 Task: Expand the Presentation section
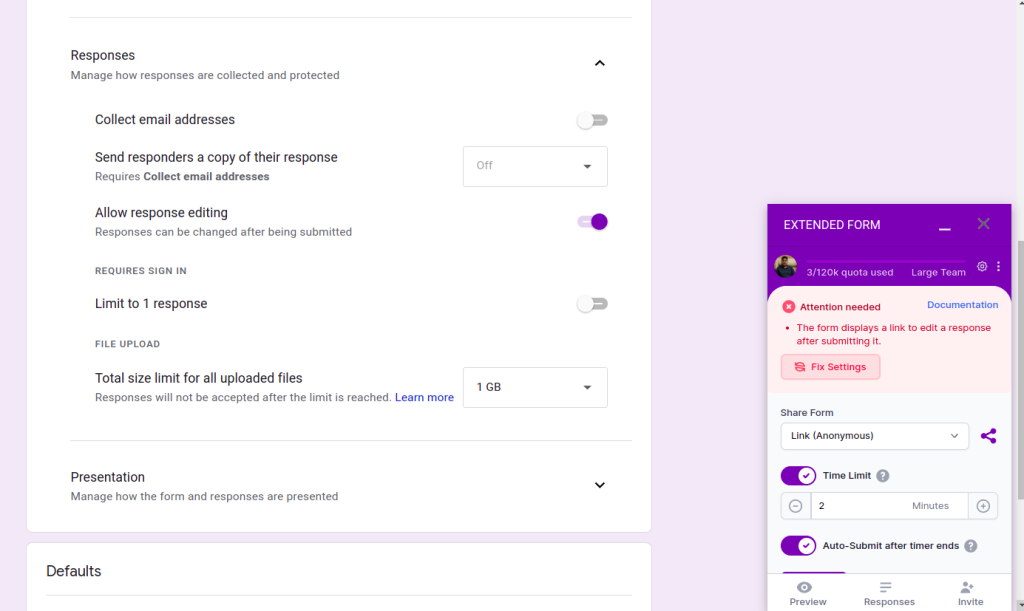click(599, 484)
